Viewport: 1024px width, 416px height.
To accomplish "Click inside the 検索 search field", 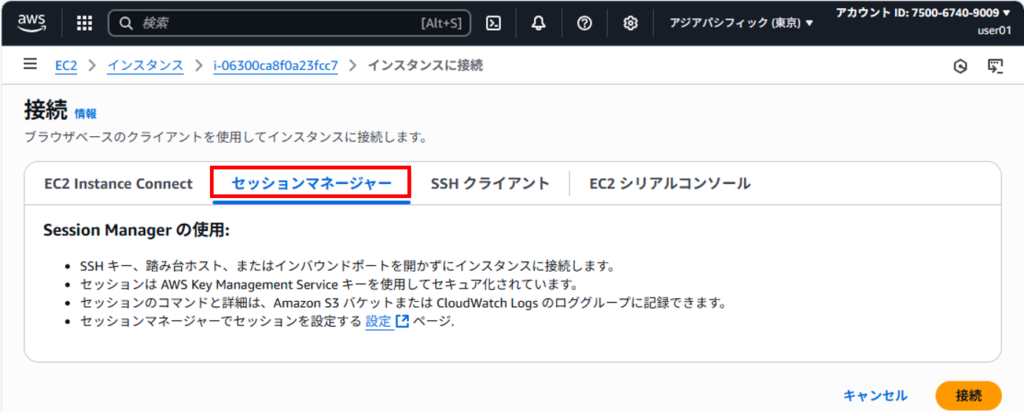I will tap(288, 24).
